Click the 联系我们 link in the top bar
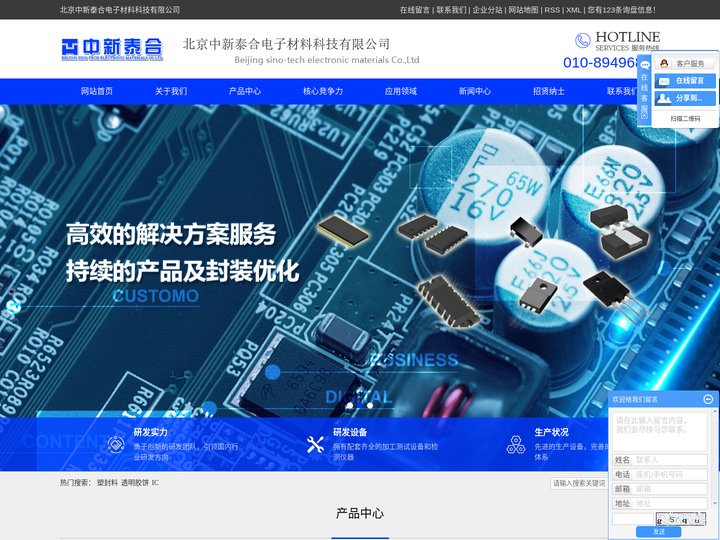Viewport: 720px width, 540px height. [451, 10]
